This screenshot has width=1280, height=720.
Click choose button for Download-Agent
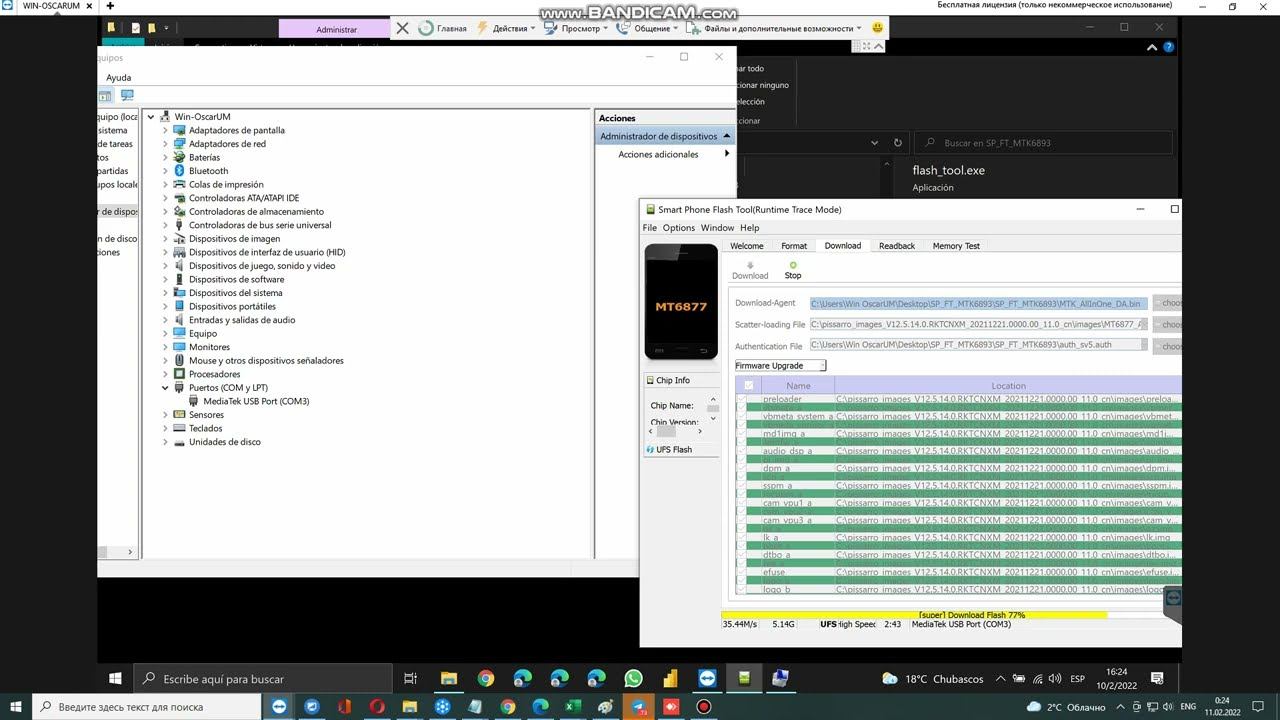tap(1167, 303)
